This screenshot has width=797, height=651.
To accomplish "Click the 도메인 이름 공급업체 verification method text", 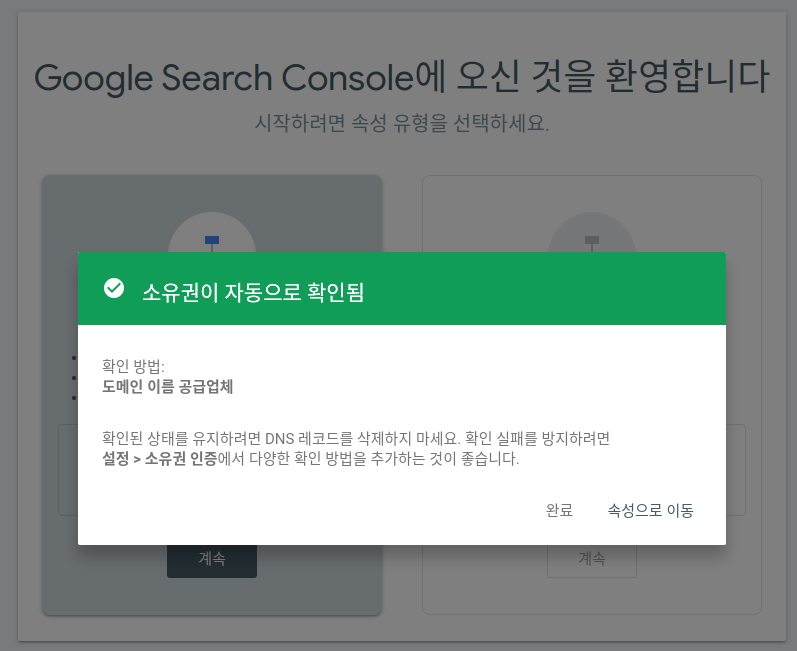I will point(168,386).
